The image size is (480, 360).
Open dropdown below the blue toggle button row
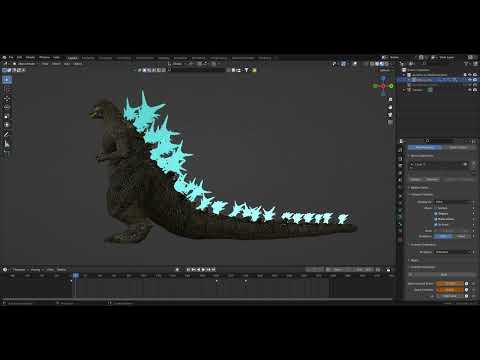point(453,252)
